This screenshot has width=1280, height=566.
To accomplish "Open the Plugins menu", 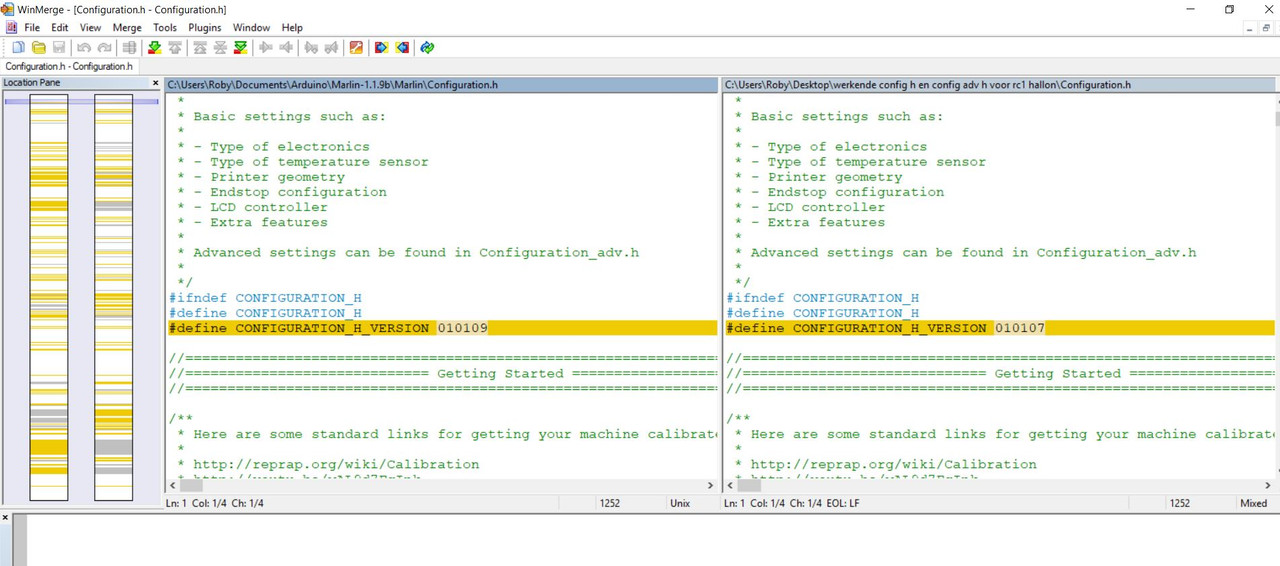I will (x=205, y=27).
